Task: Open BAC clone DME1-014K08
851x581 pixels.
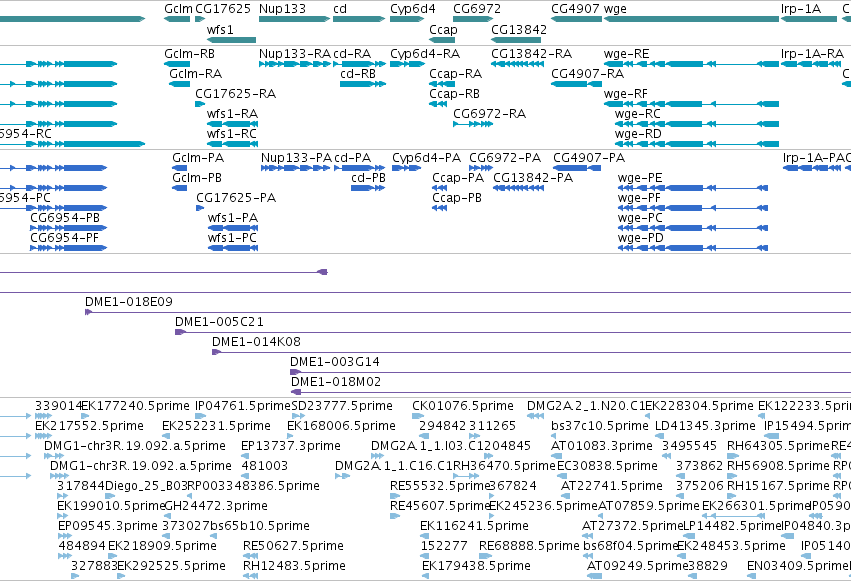Action: tap(256, 342)
